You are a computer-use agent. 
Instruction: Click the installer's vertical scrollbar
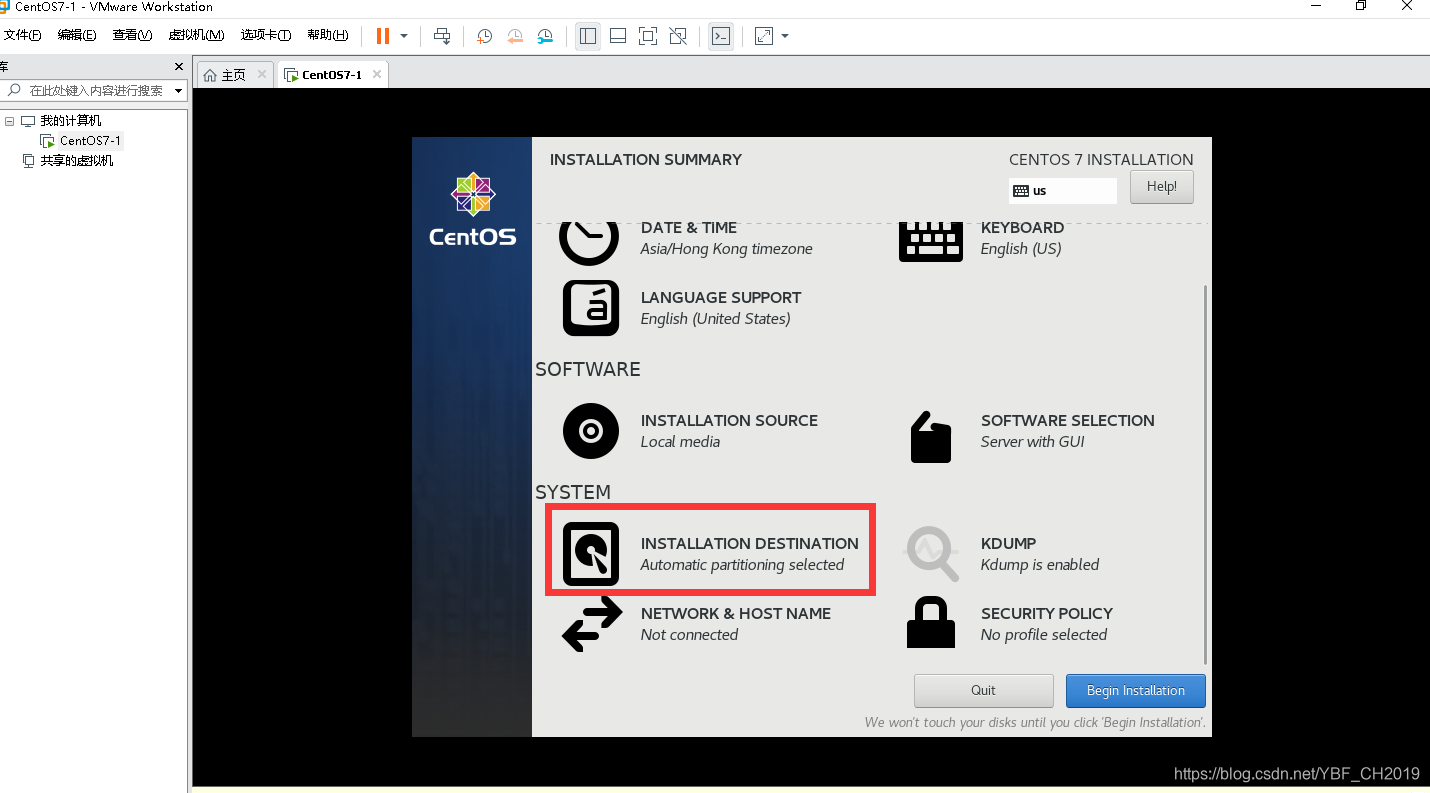[1206, 475]
